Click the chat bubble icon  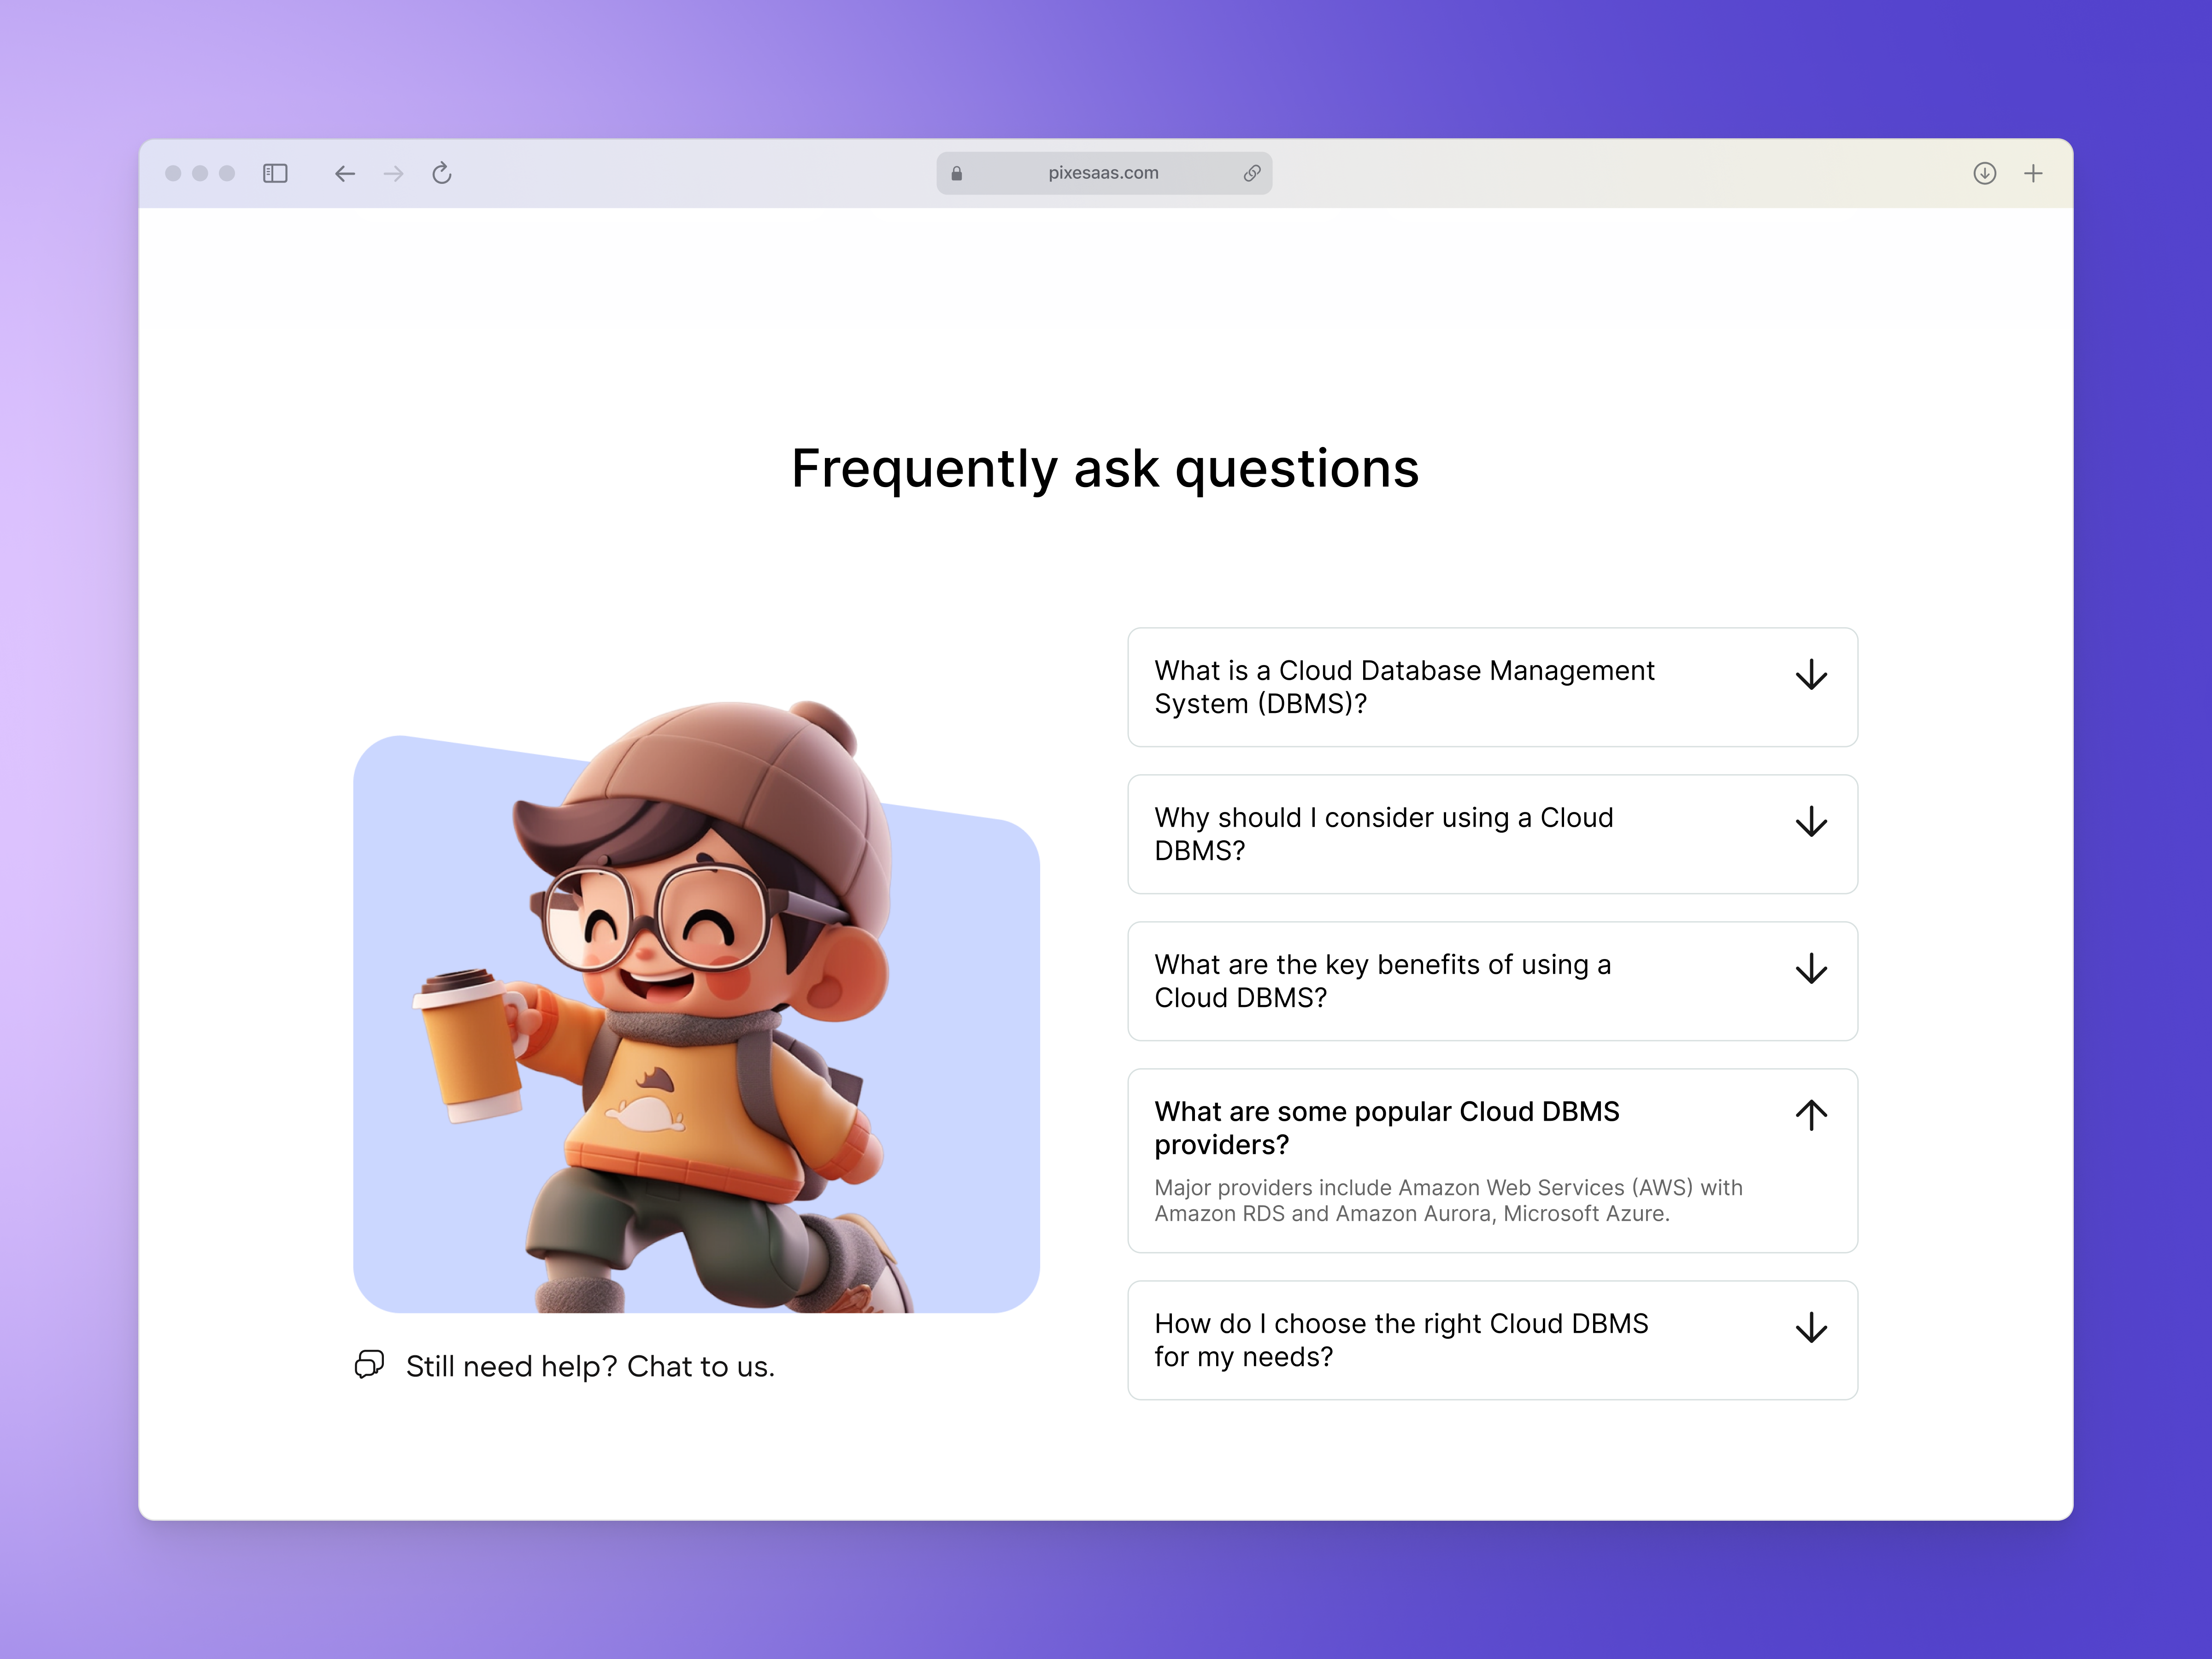369,1364
